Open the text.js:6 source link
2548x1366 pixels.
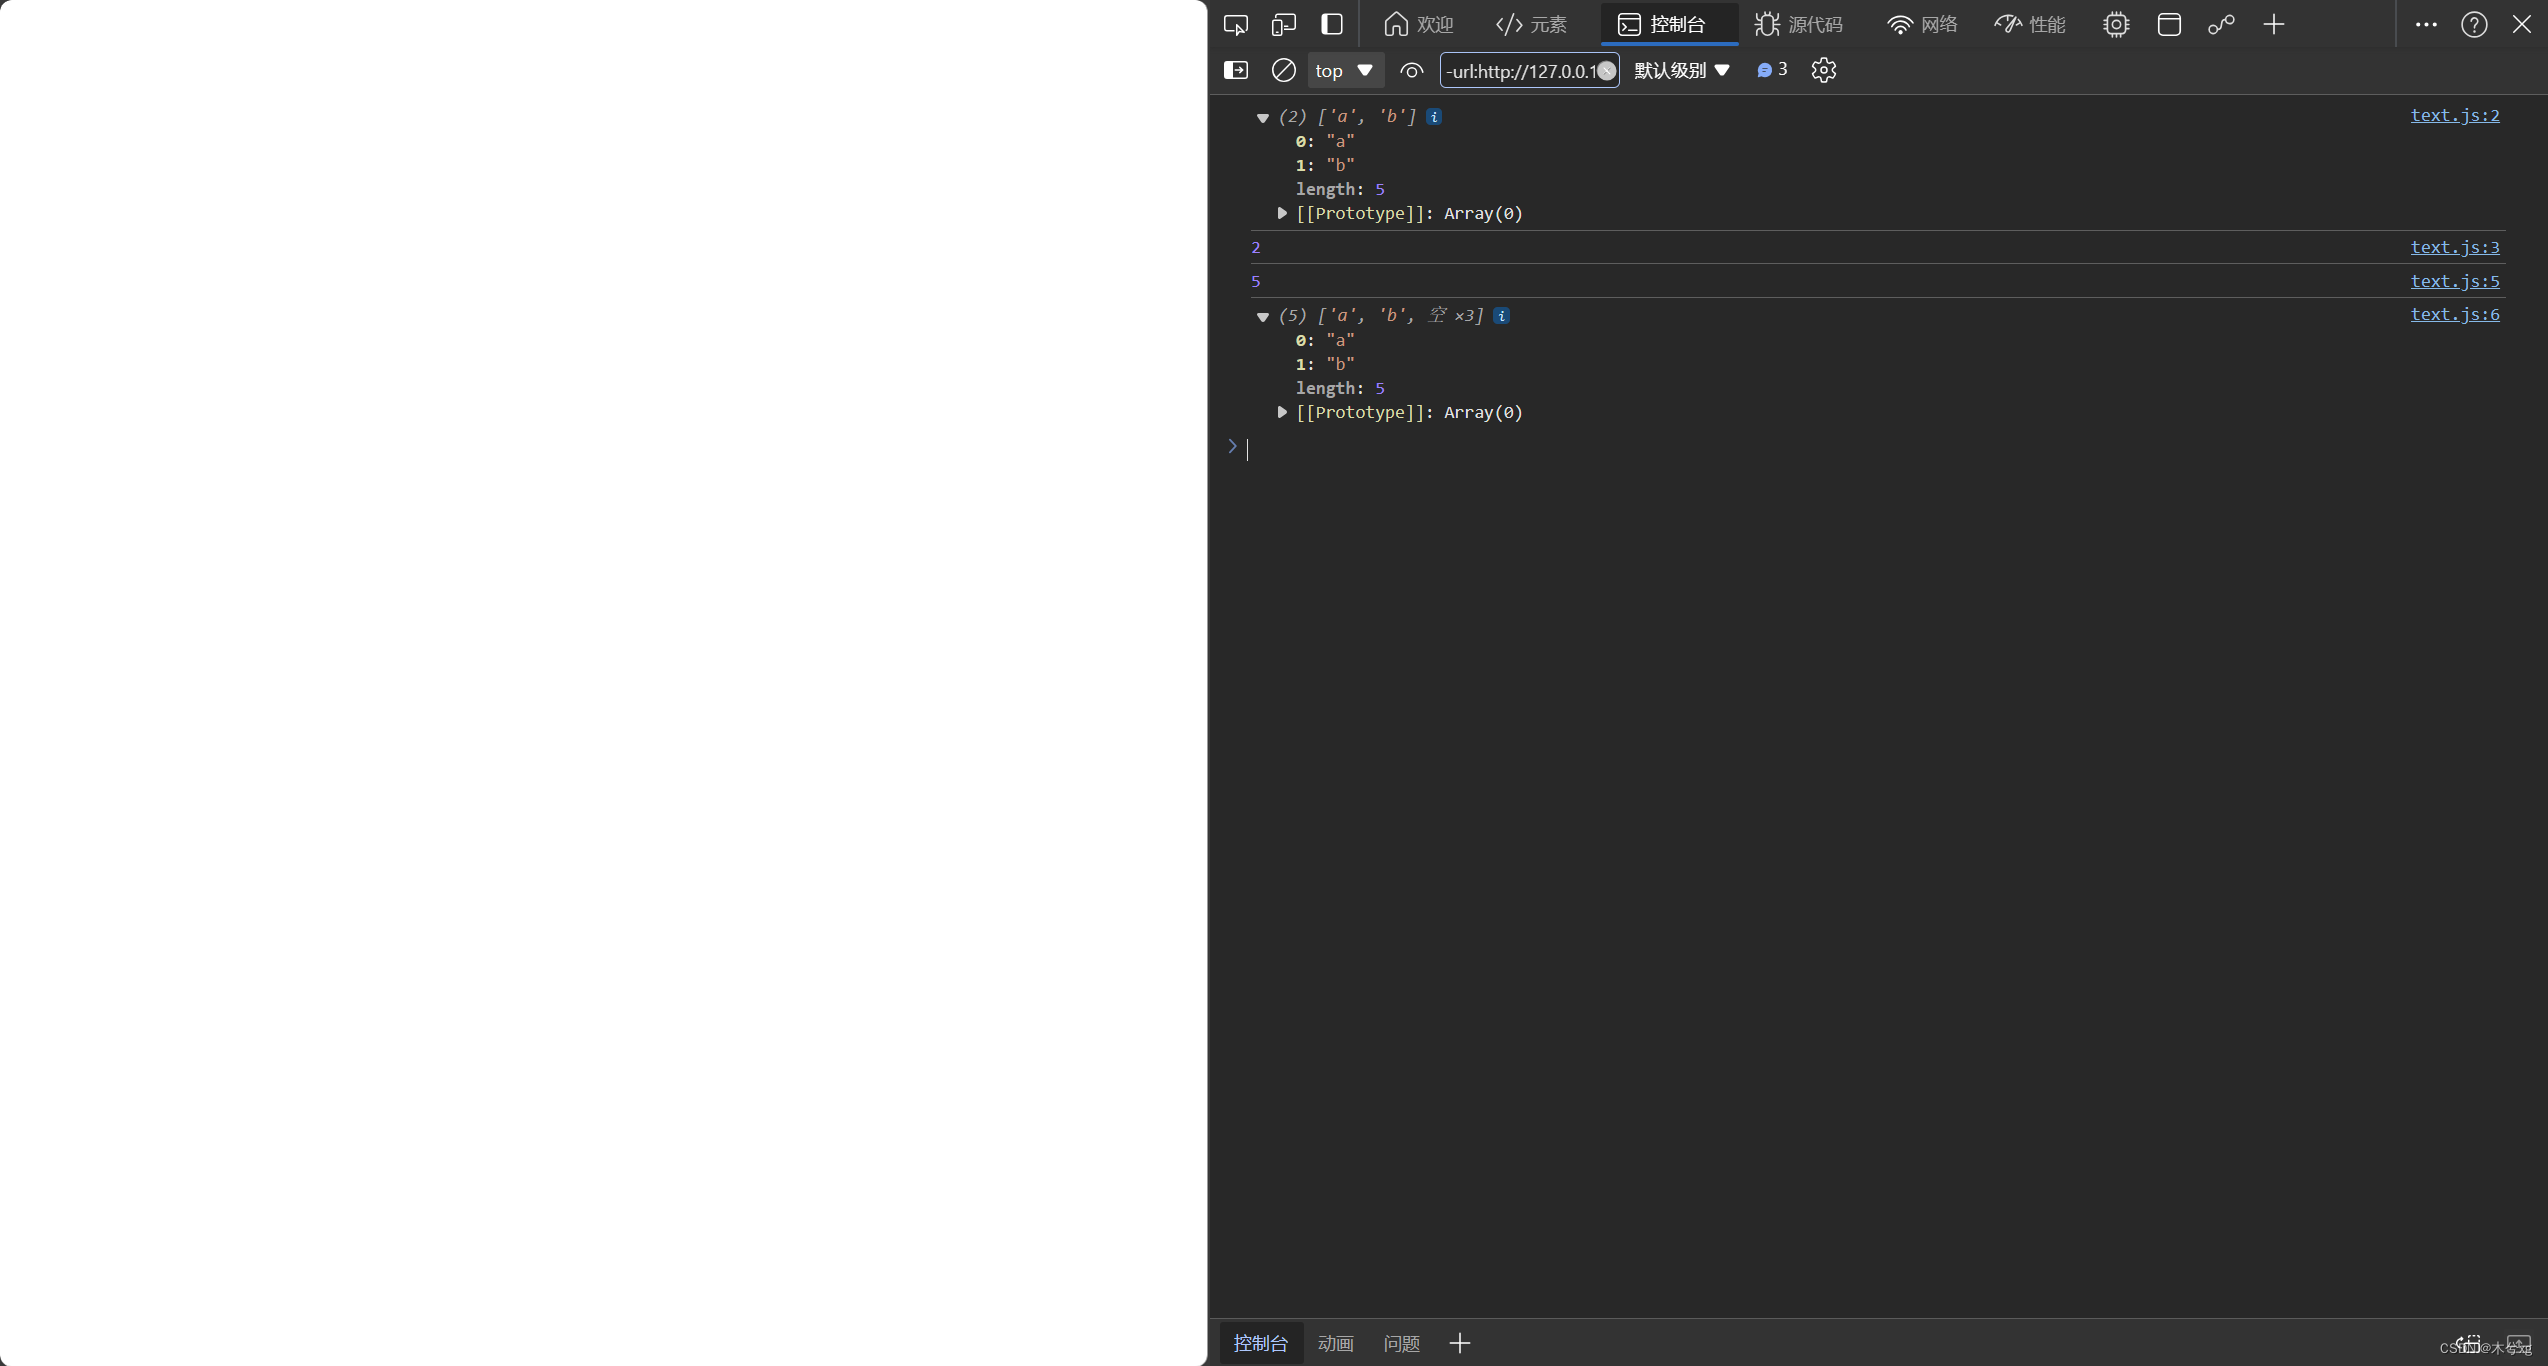(2454, 313)
